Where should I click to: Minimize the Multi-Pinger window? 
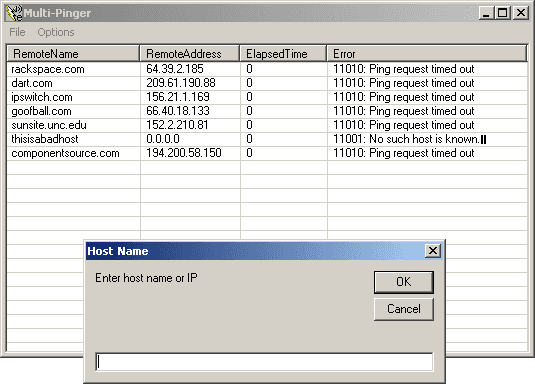pyautogui.click(x=486, y=13)
